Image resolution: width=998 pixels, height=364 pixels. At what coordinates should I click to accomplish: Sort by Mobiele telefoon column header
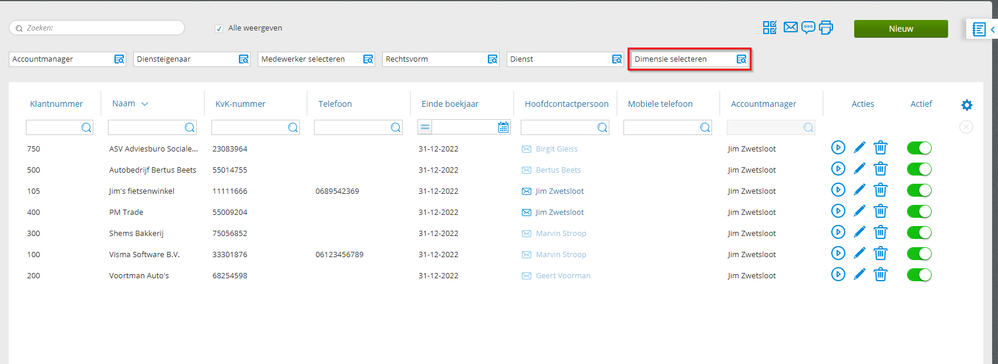pos(660,104)
